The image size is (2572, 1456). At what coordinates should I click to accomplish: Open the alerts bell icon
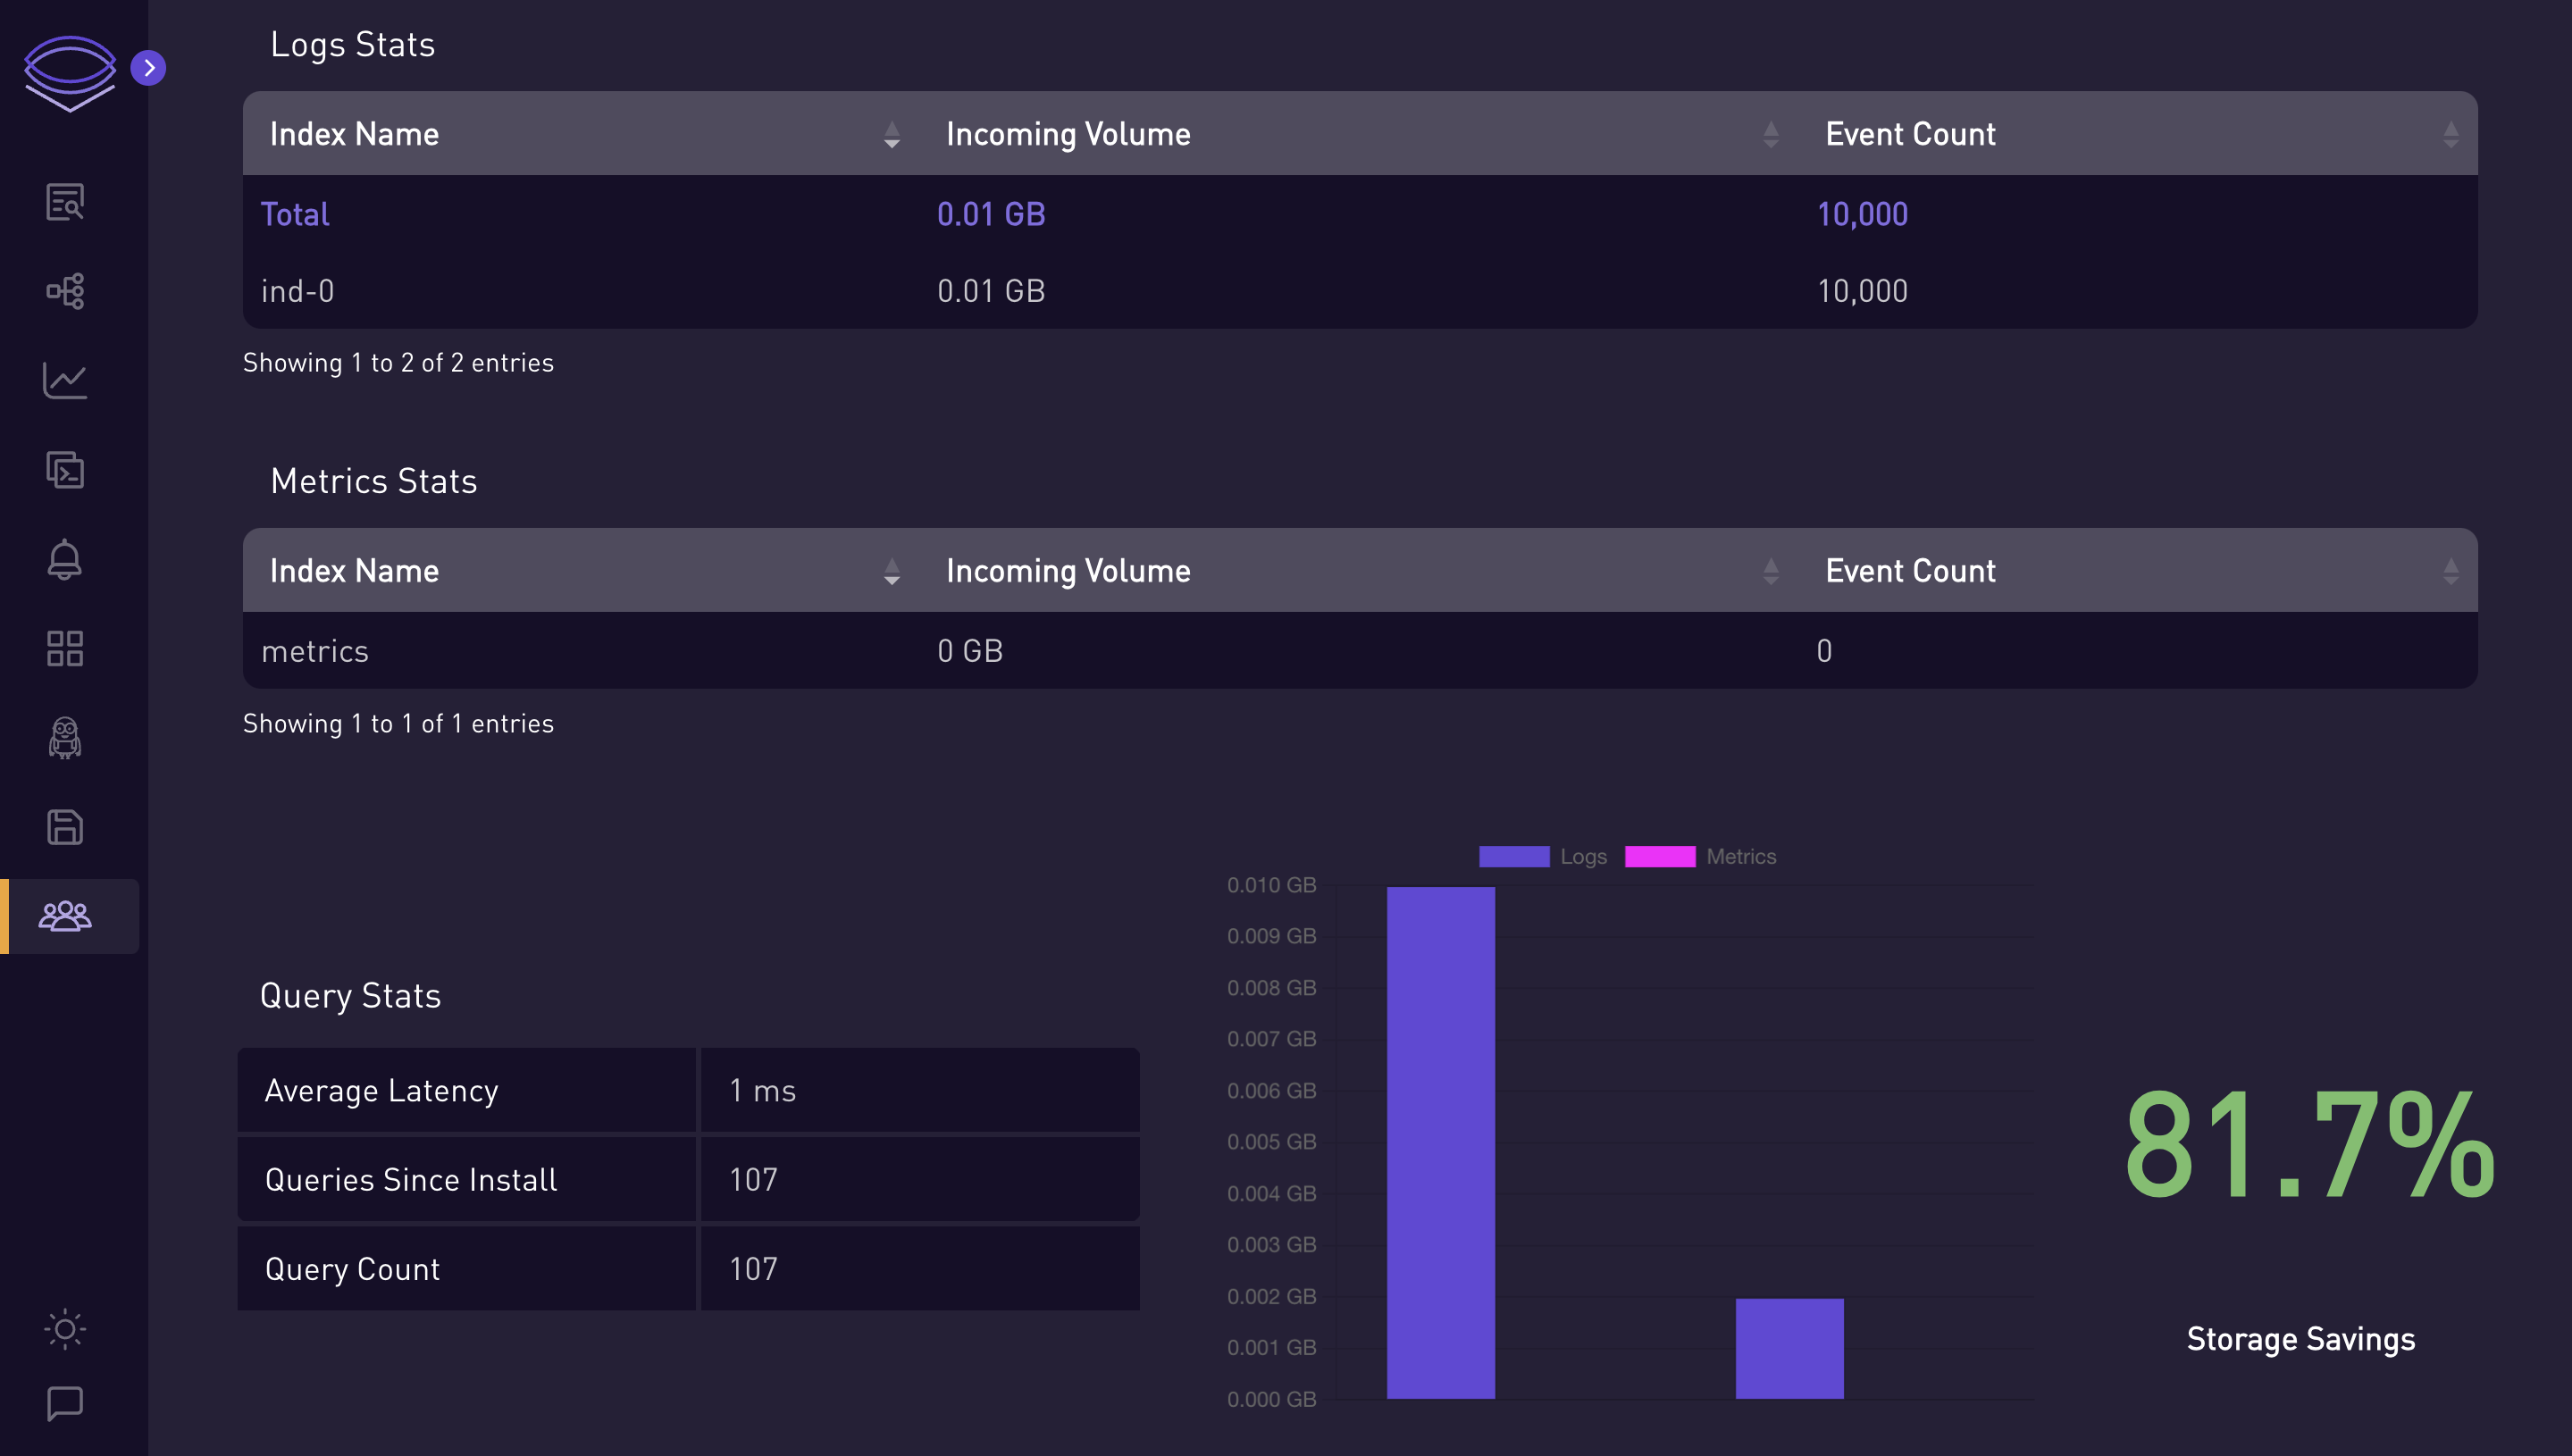point(65,559)
